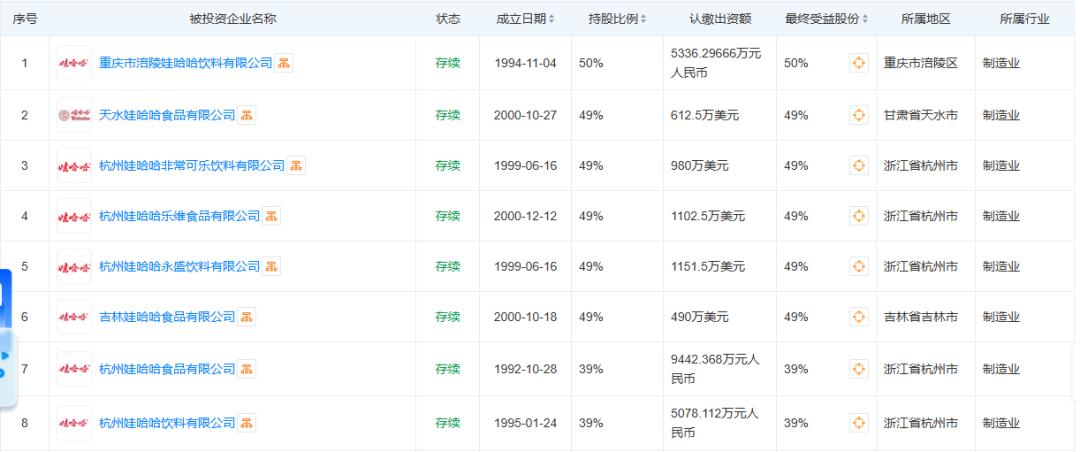Click 所属地区 column header
Screen dimensions: 1080x452
coord(926,19)
